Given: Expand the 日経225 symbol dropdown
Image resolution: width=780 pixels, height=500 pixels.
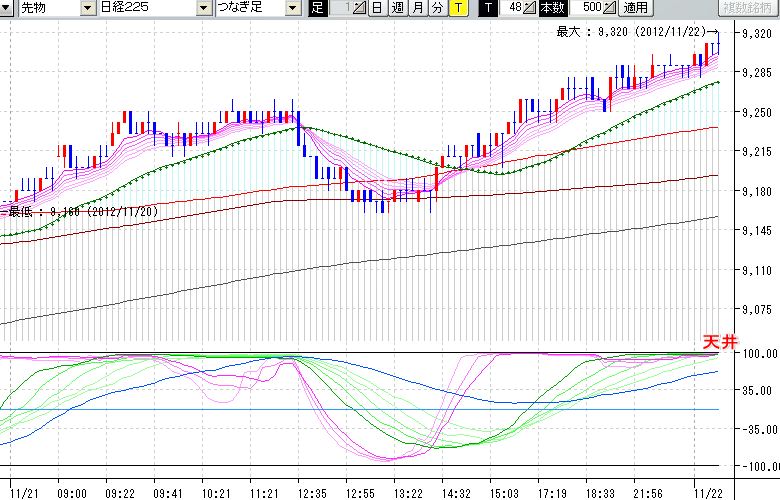Looking at the screenshot, I should tap(204, 8).
